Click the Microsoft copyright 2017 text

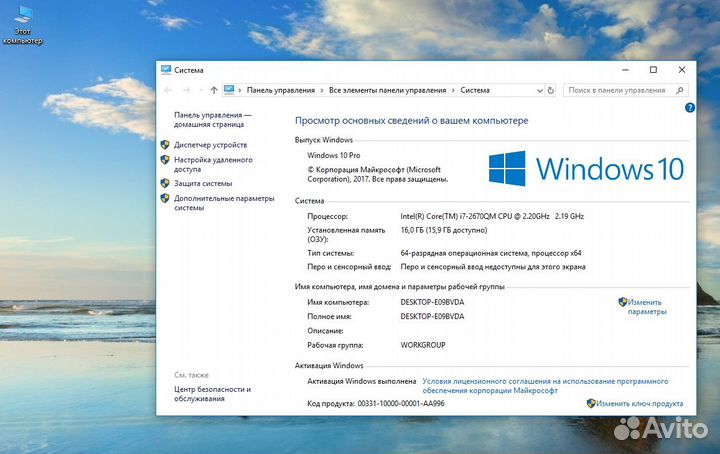pos(377,174)
